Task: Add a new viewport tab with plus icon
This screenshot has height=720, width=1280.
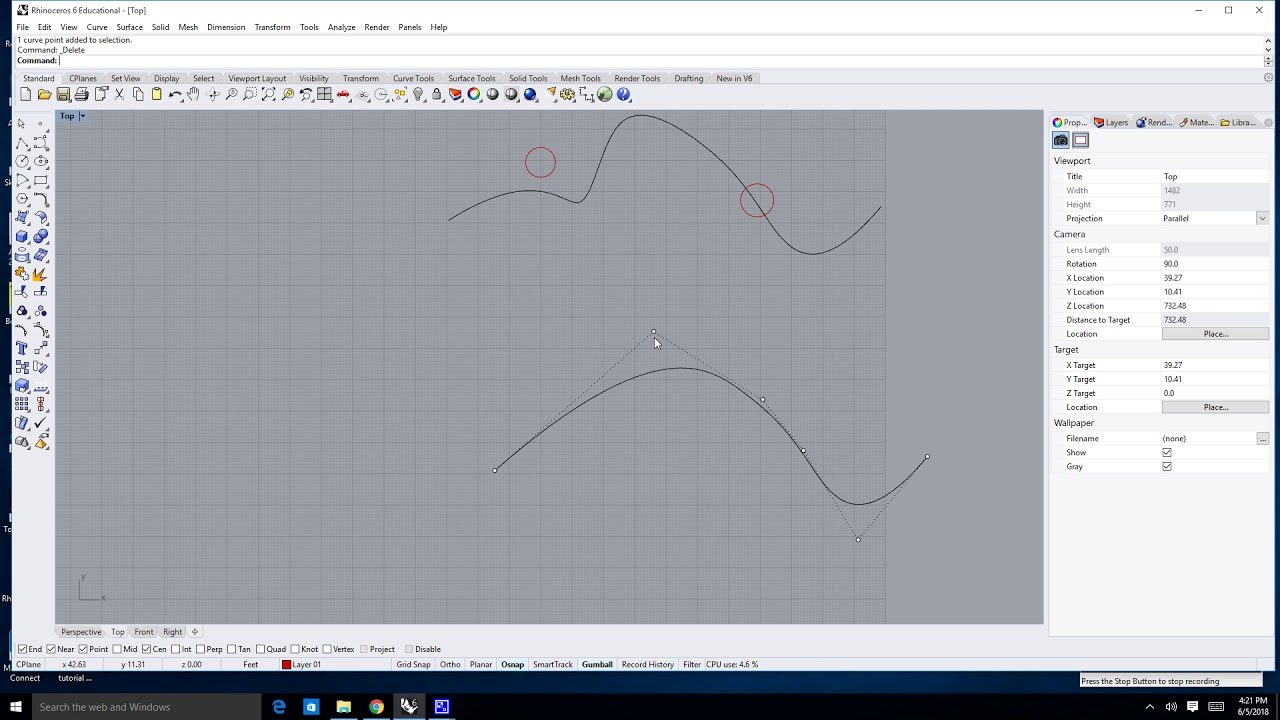Action: tap(195, 632)
